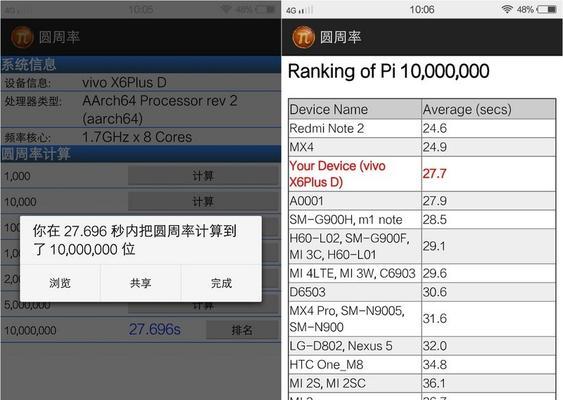Select the dialog message with 27.696 秒
563x400 pixels.
(x=135, y=240)
